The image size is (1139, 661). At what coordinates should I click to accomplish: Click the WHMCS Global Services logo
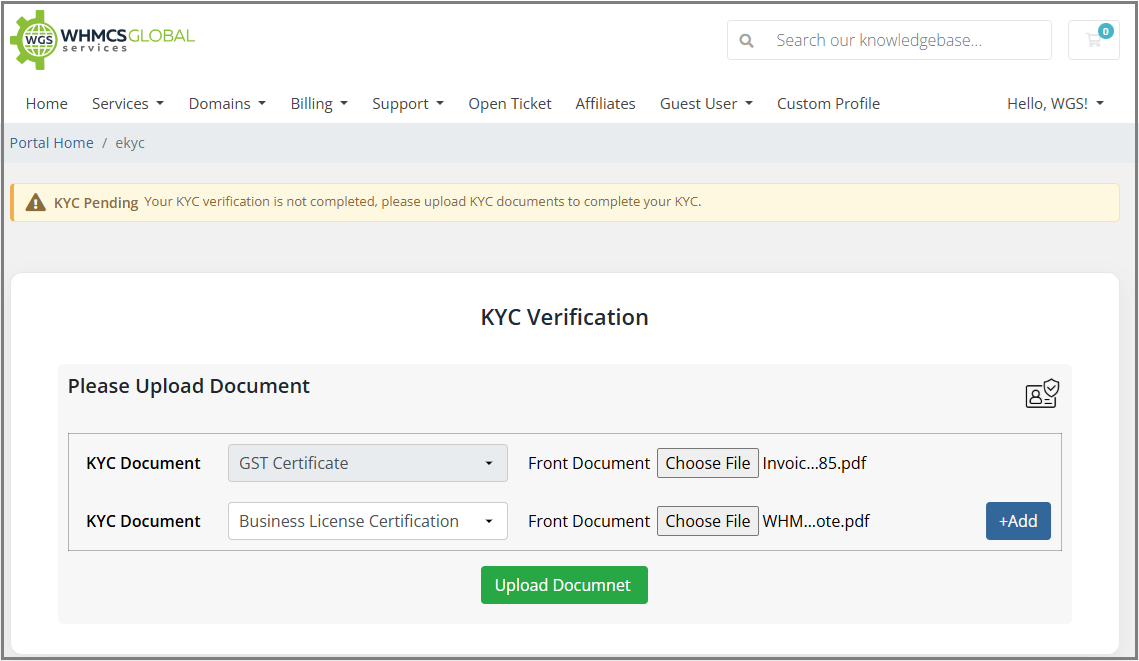[102, 40]
